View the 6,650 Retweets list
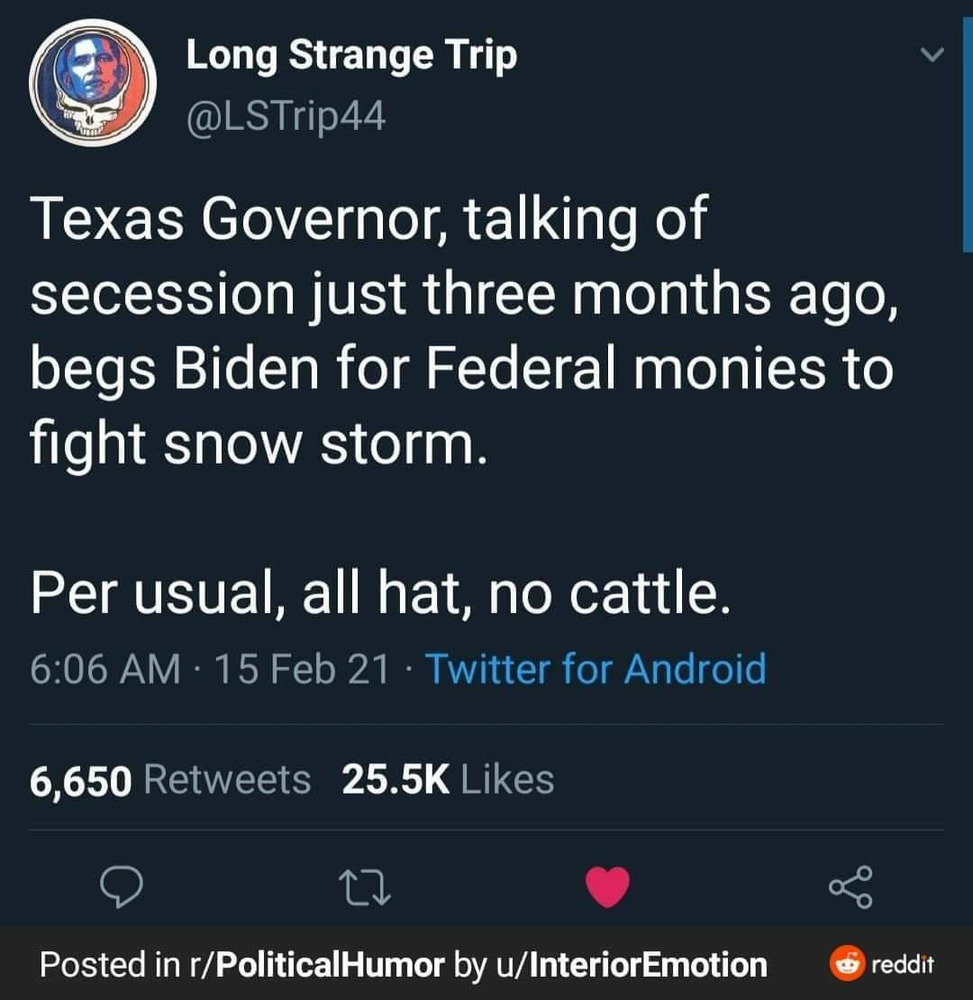The width and height of the screenshot is (973, 1000). pyautogui.click(x=170, y=779)
